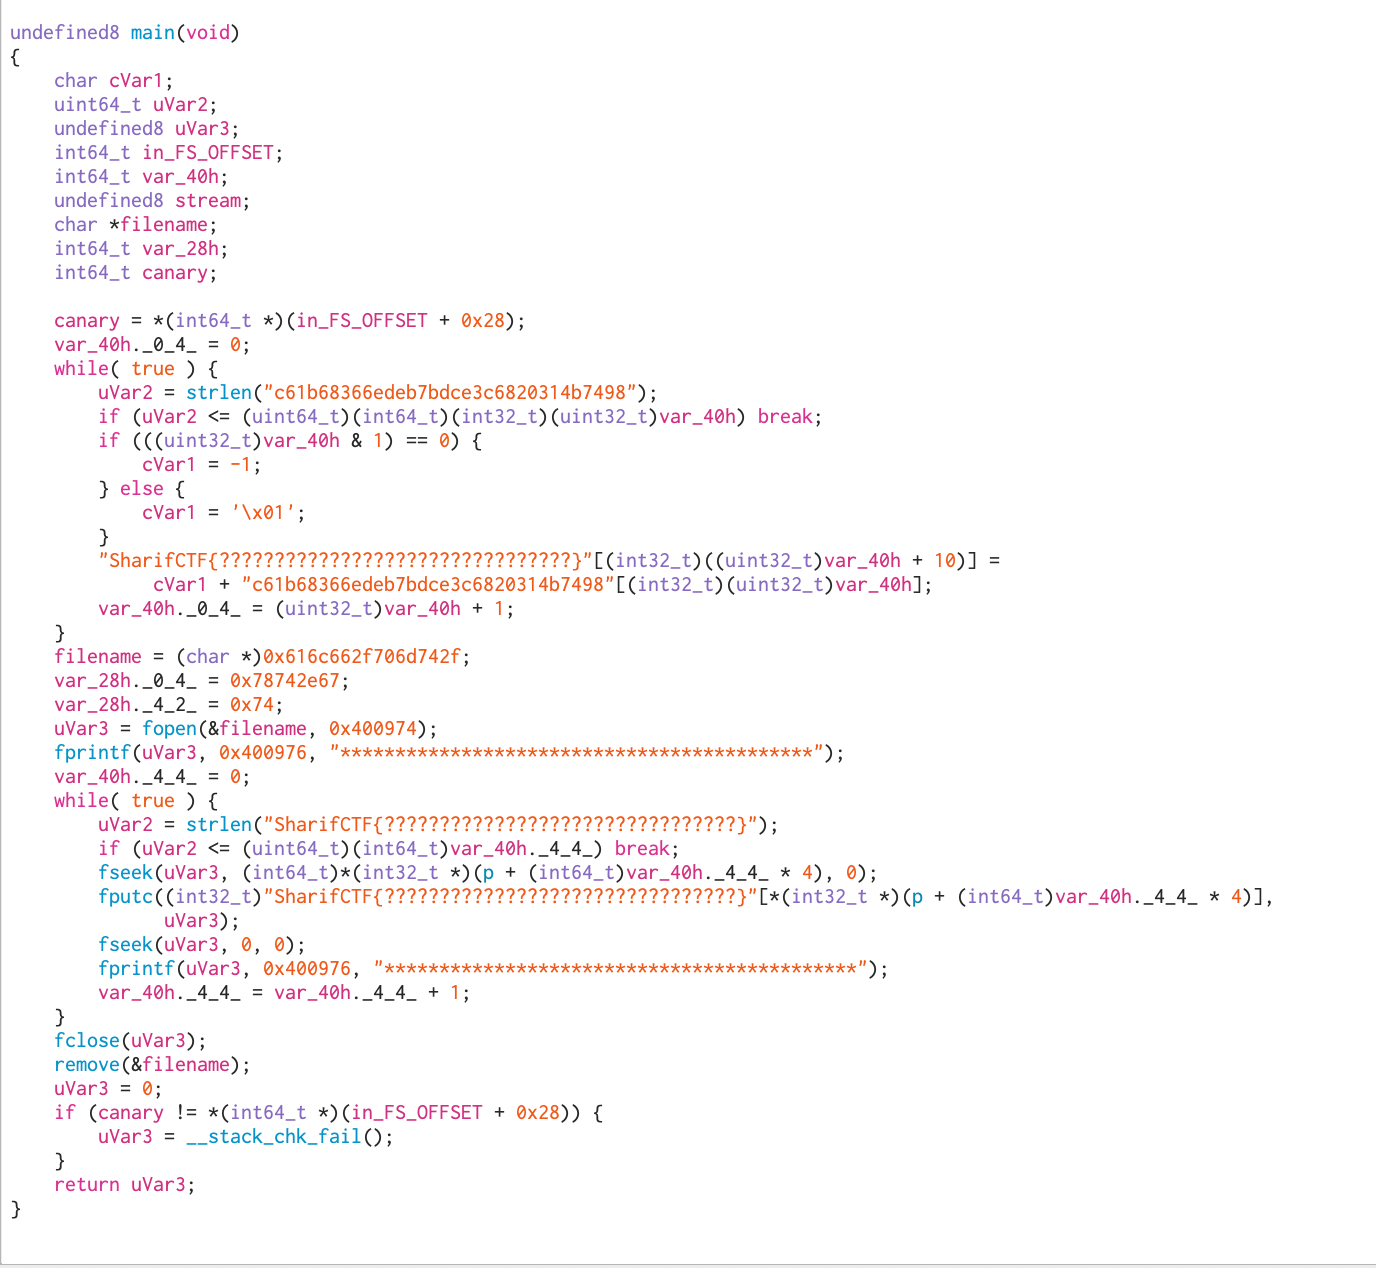
Task: Click the 'return uVar3' statement
Action: (x=124, y=1185)
